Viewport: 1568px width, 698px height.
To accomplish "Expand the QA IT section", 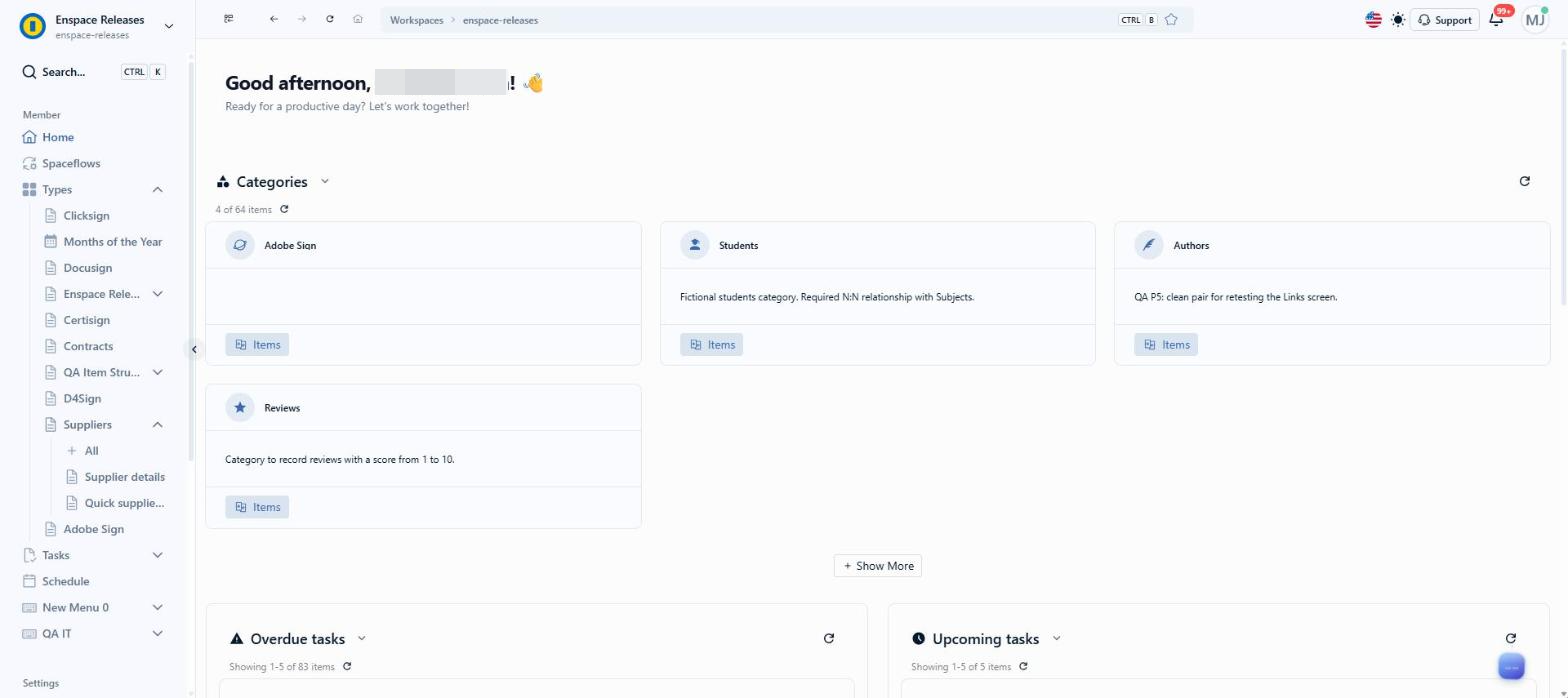I will (157, 633).
